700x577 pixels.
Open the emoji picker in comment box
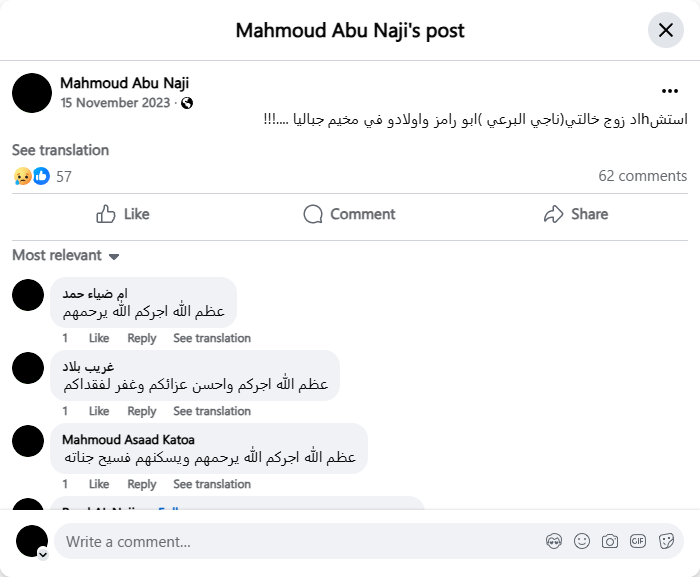point(582,541)
